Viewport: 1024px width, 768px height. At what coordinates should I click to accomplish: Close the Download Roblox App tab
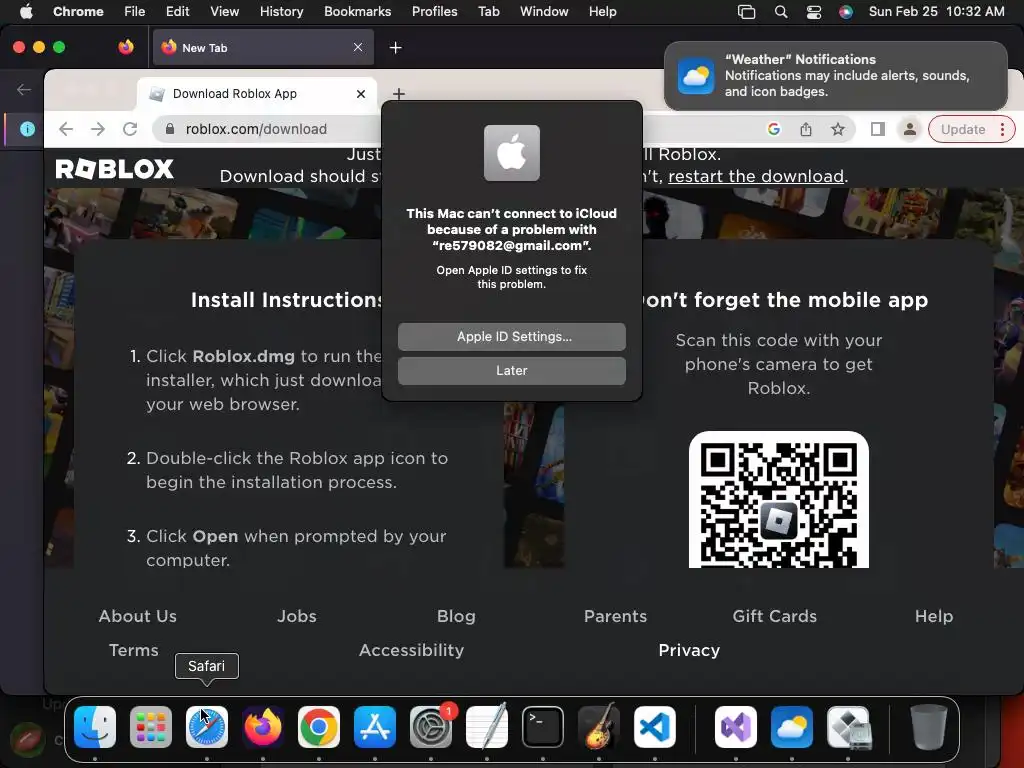pyautogui.click(x=360, y=94)
